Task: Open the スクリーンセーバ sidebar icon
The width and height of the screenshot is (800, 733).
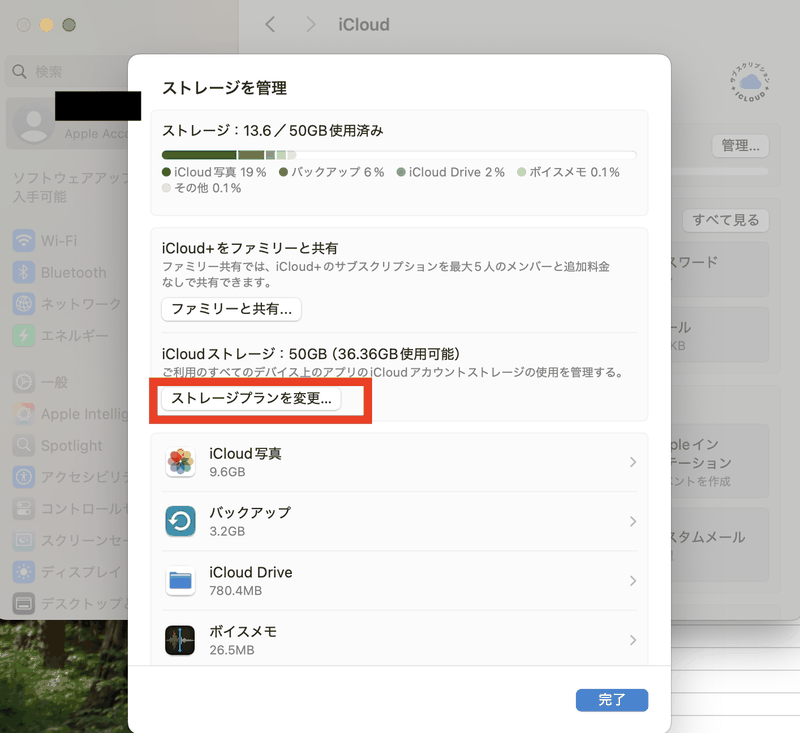Action: [23, 540]
